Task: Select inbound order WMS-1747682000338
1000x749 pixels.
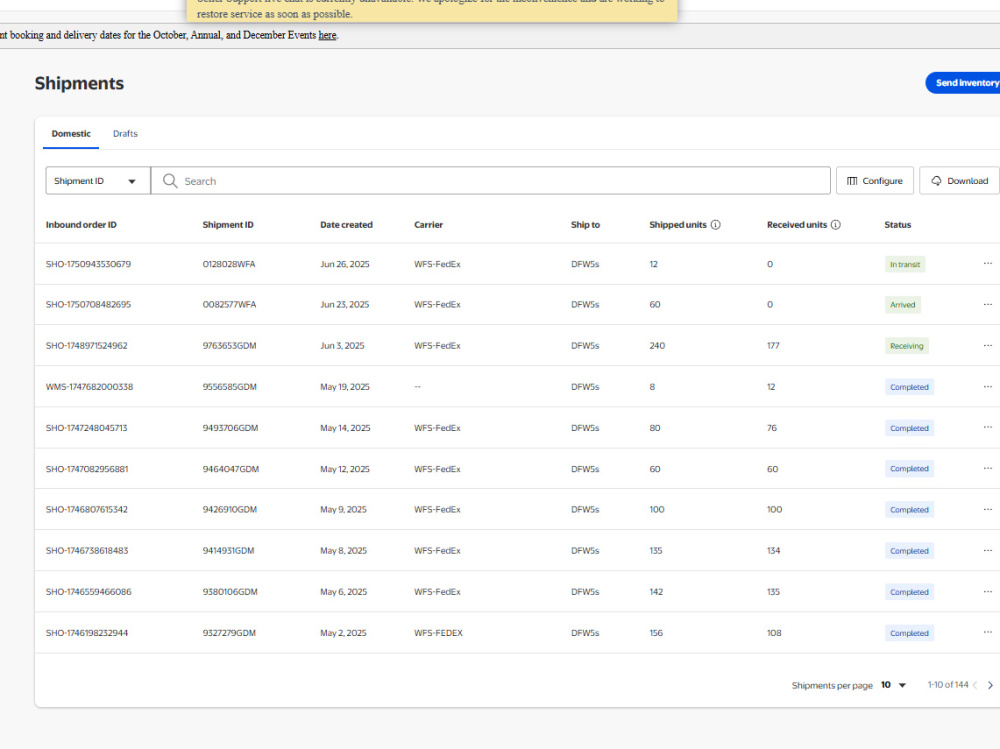Action: [x=89, y=387]
